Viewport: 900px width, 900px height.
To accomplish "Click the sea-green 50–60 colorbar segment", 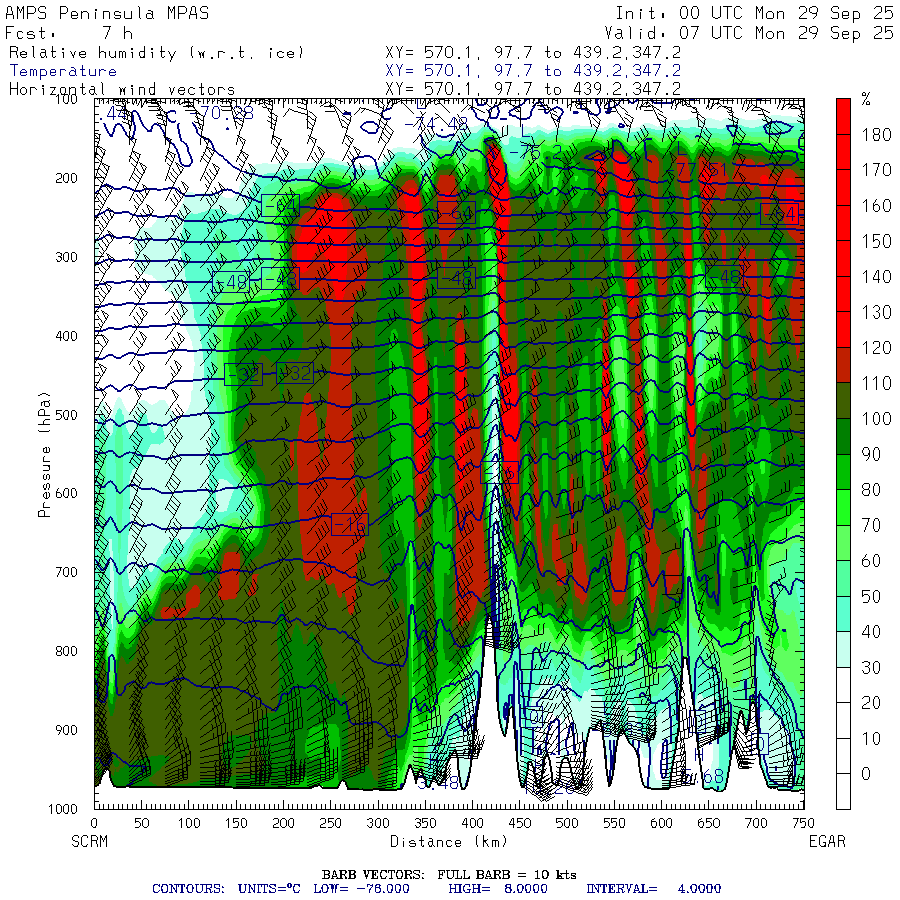I will tap(843, 578).
